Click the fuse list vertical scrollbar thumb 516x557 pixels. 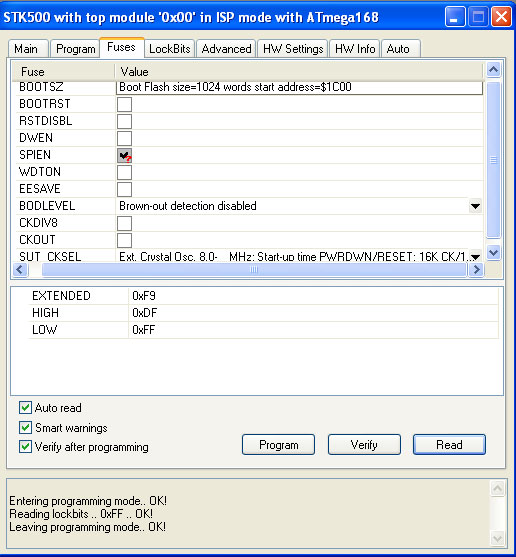494,160
